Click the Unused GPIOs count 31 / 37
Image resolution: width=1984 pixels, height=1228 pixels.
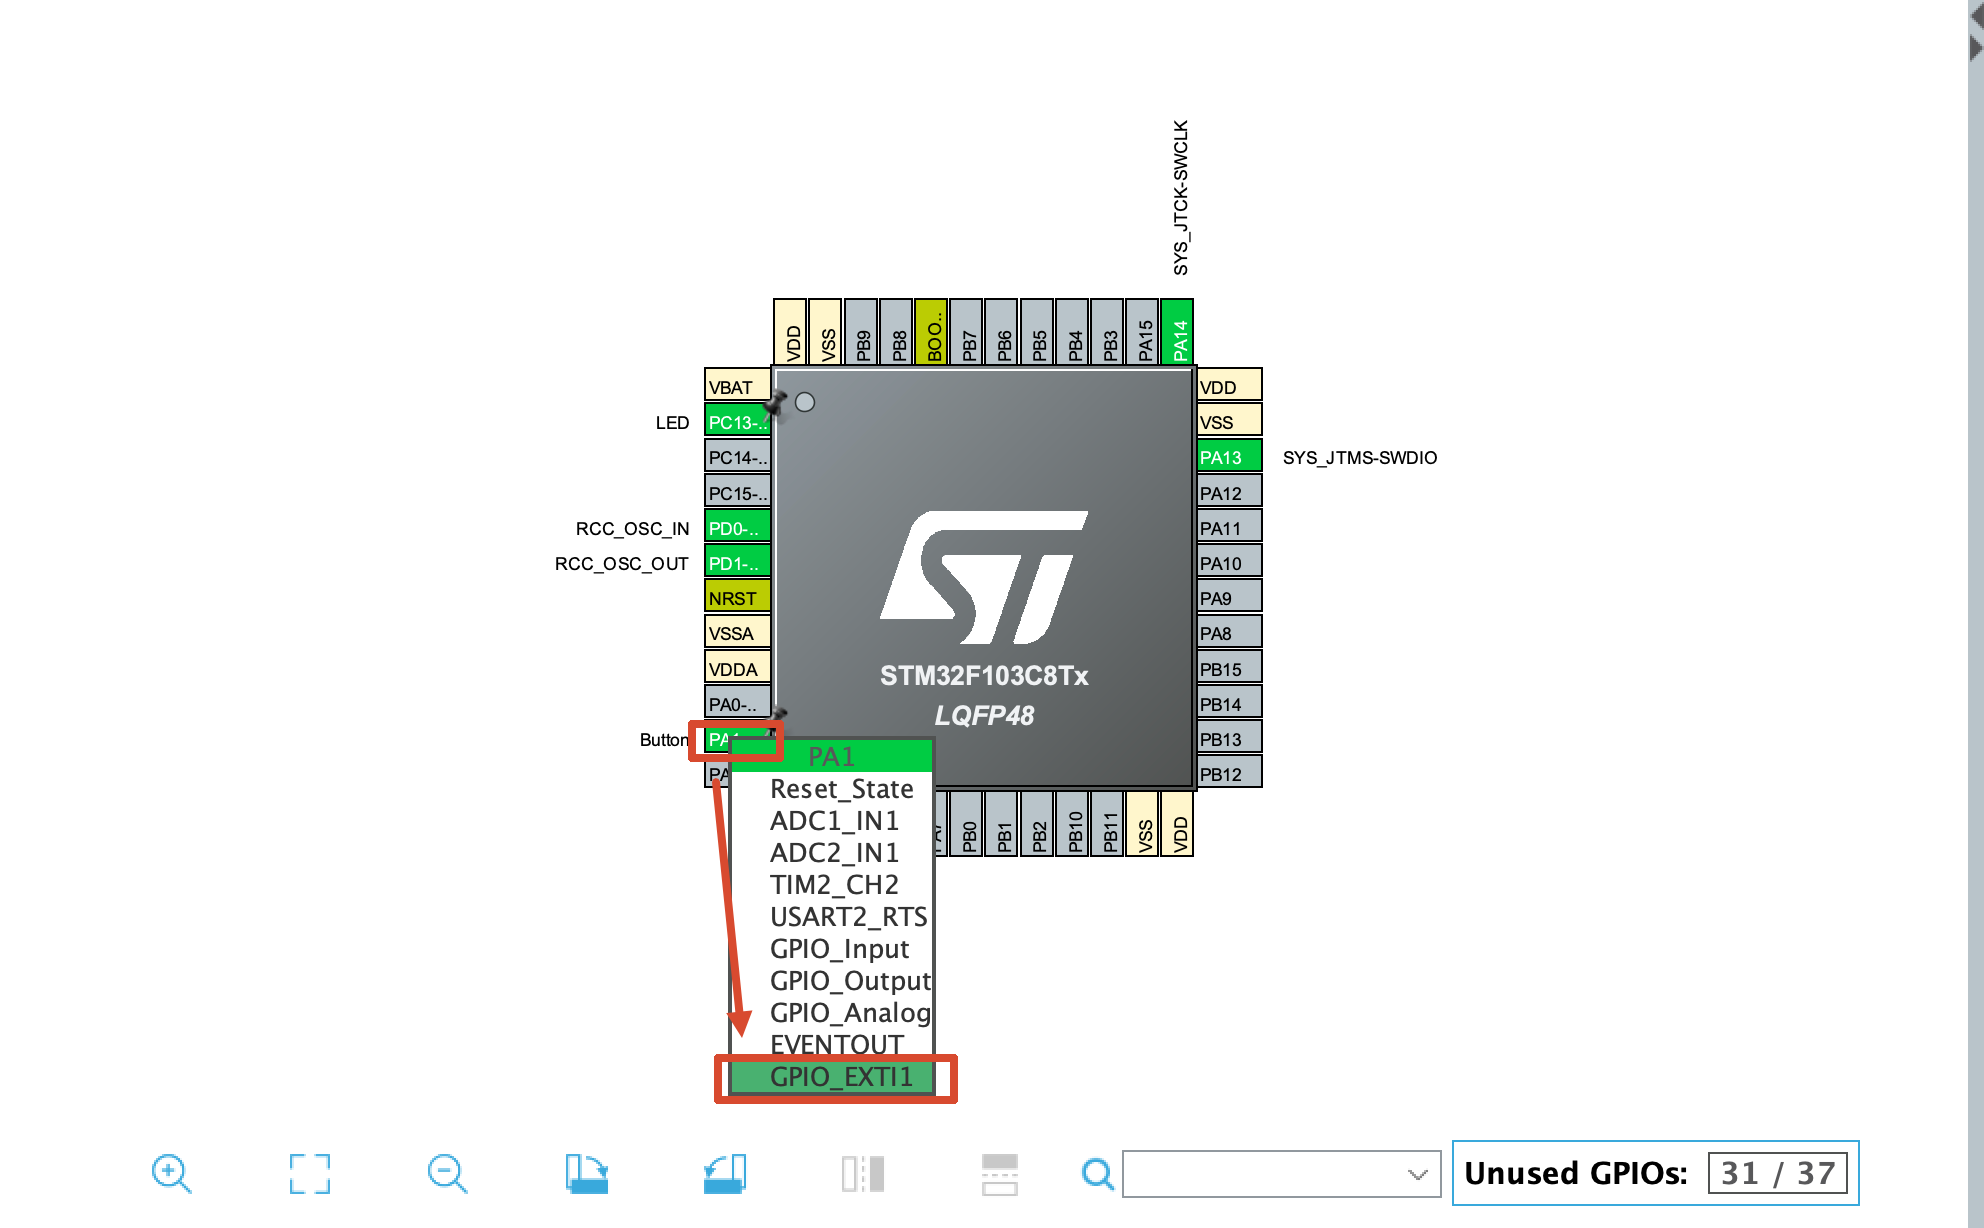[1778, 1173]
